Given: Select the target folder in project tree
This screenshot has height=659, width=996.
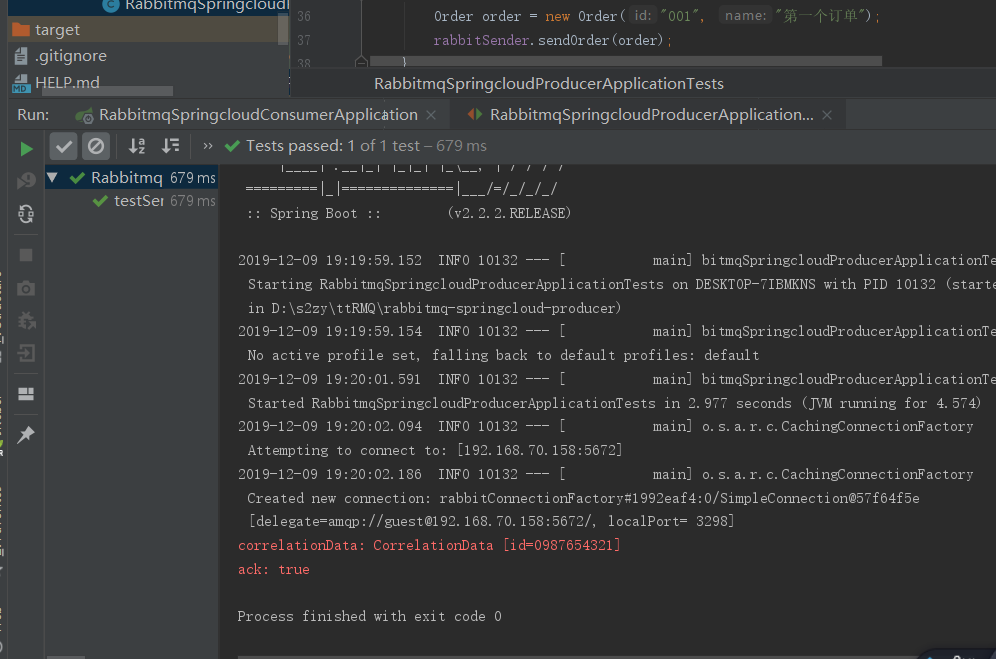Looking at the screenshot, I should coord(144,30).
